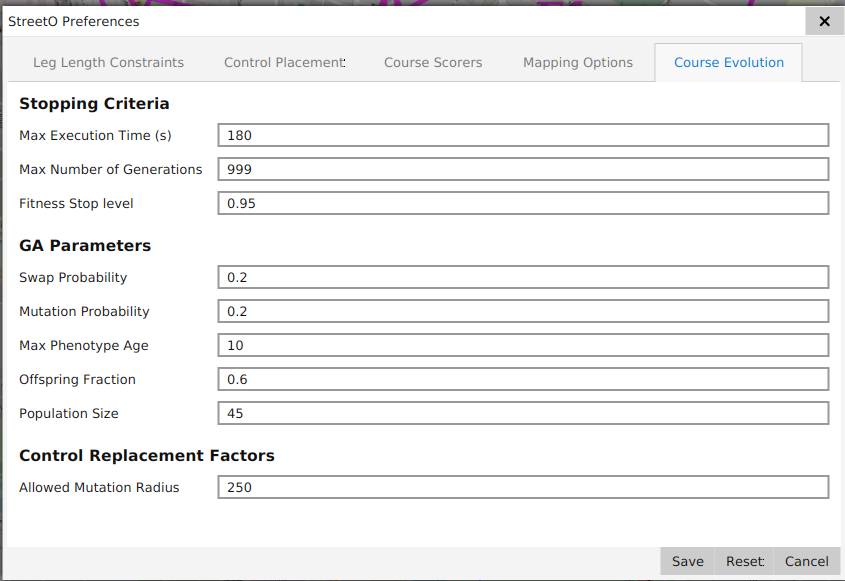Click the Allowed Mutation Radius field
Image resolution: width=845 pixels, height=581 pixels.
(523, 487)
